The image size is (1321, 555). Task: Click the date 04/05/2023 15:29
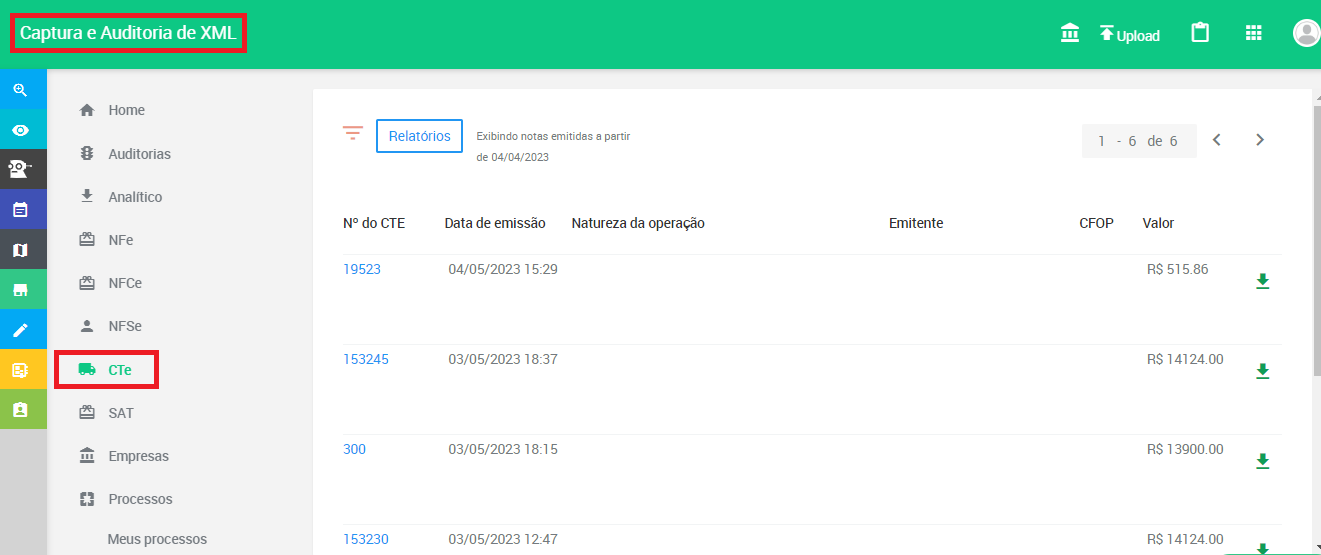point(503,269)
